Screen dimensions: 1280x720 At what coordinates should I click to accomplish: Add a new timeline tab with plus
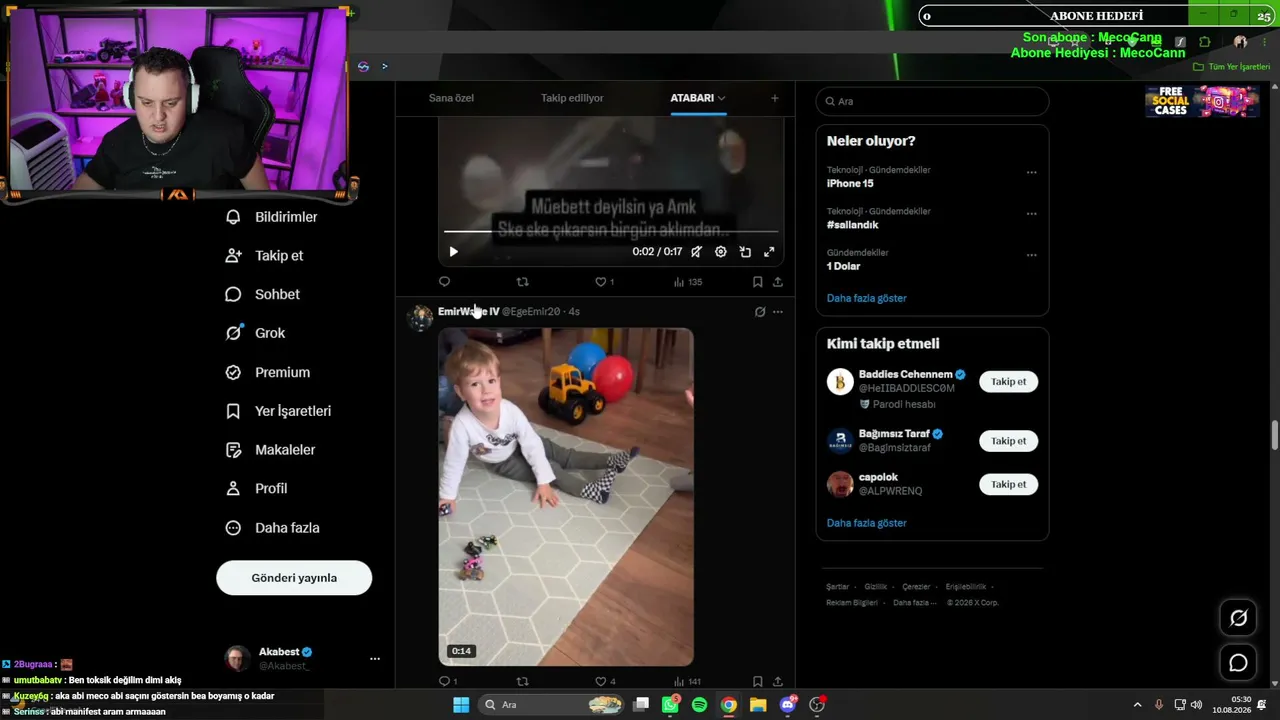(774, 98)
